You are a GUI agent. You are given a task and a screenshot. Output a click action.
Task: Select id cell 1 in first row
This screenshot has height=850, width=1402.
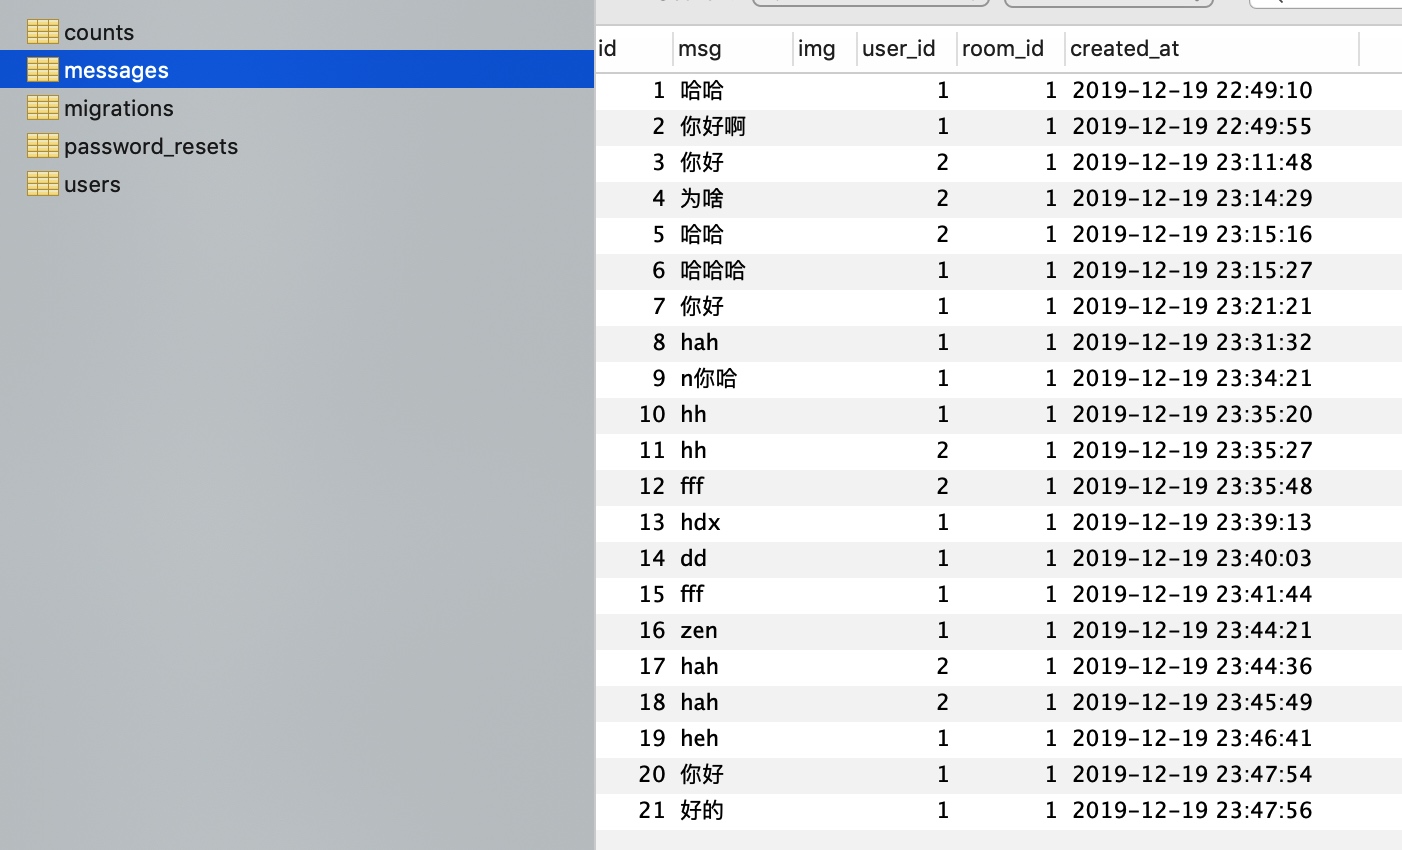(659, 90)
